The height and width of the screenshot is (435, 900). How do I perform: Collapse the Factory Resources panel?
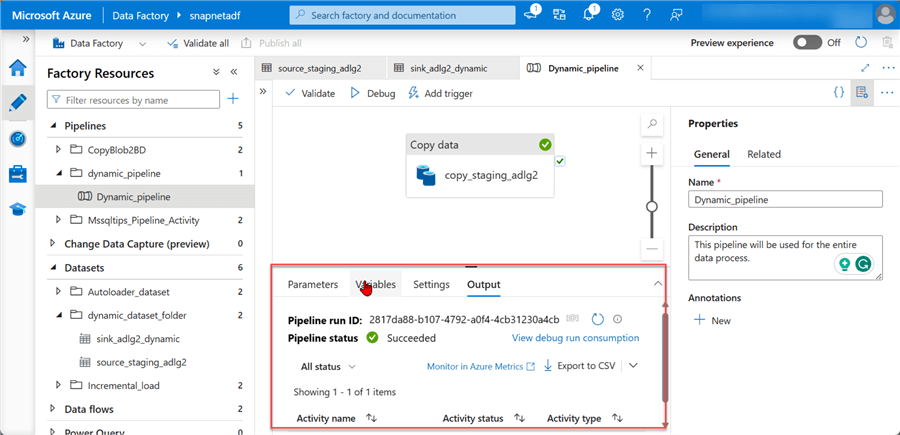pyautogui.click(x=234, y=72)
